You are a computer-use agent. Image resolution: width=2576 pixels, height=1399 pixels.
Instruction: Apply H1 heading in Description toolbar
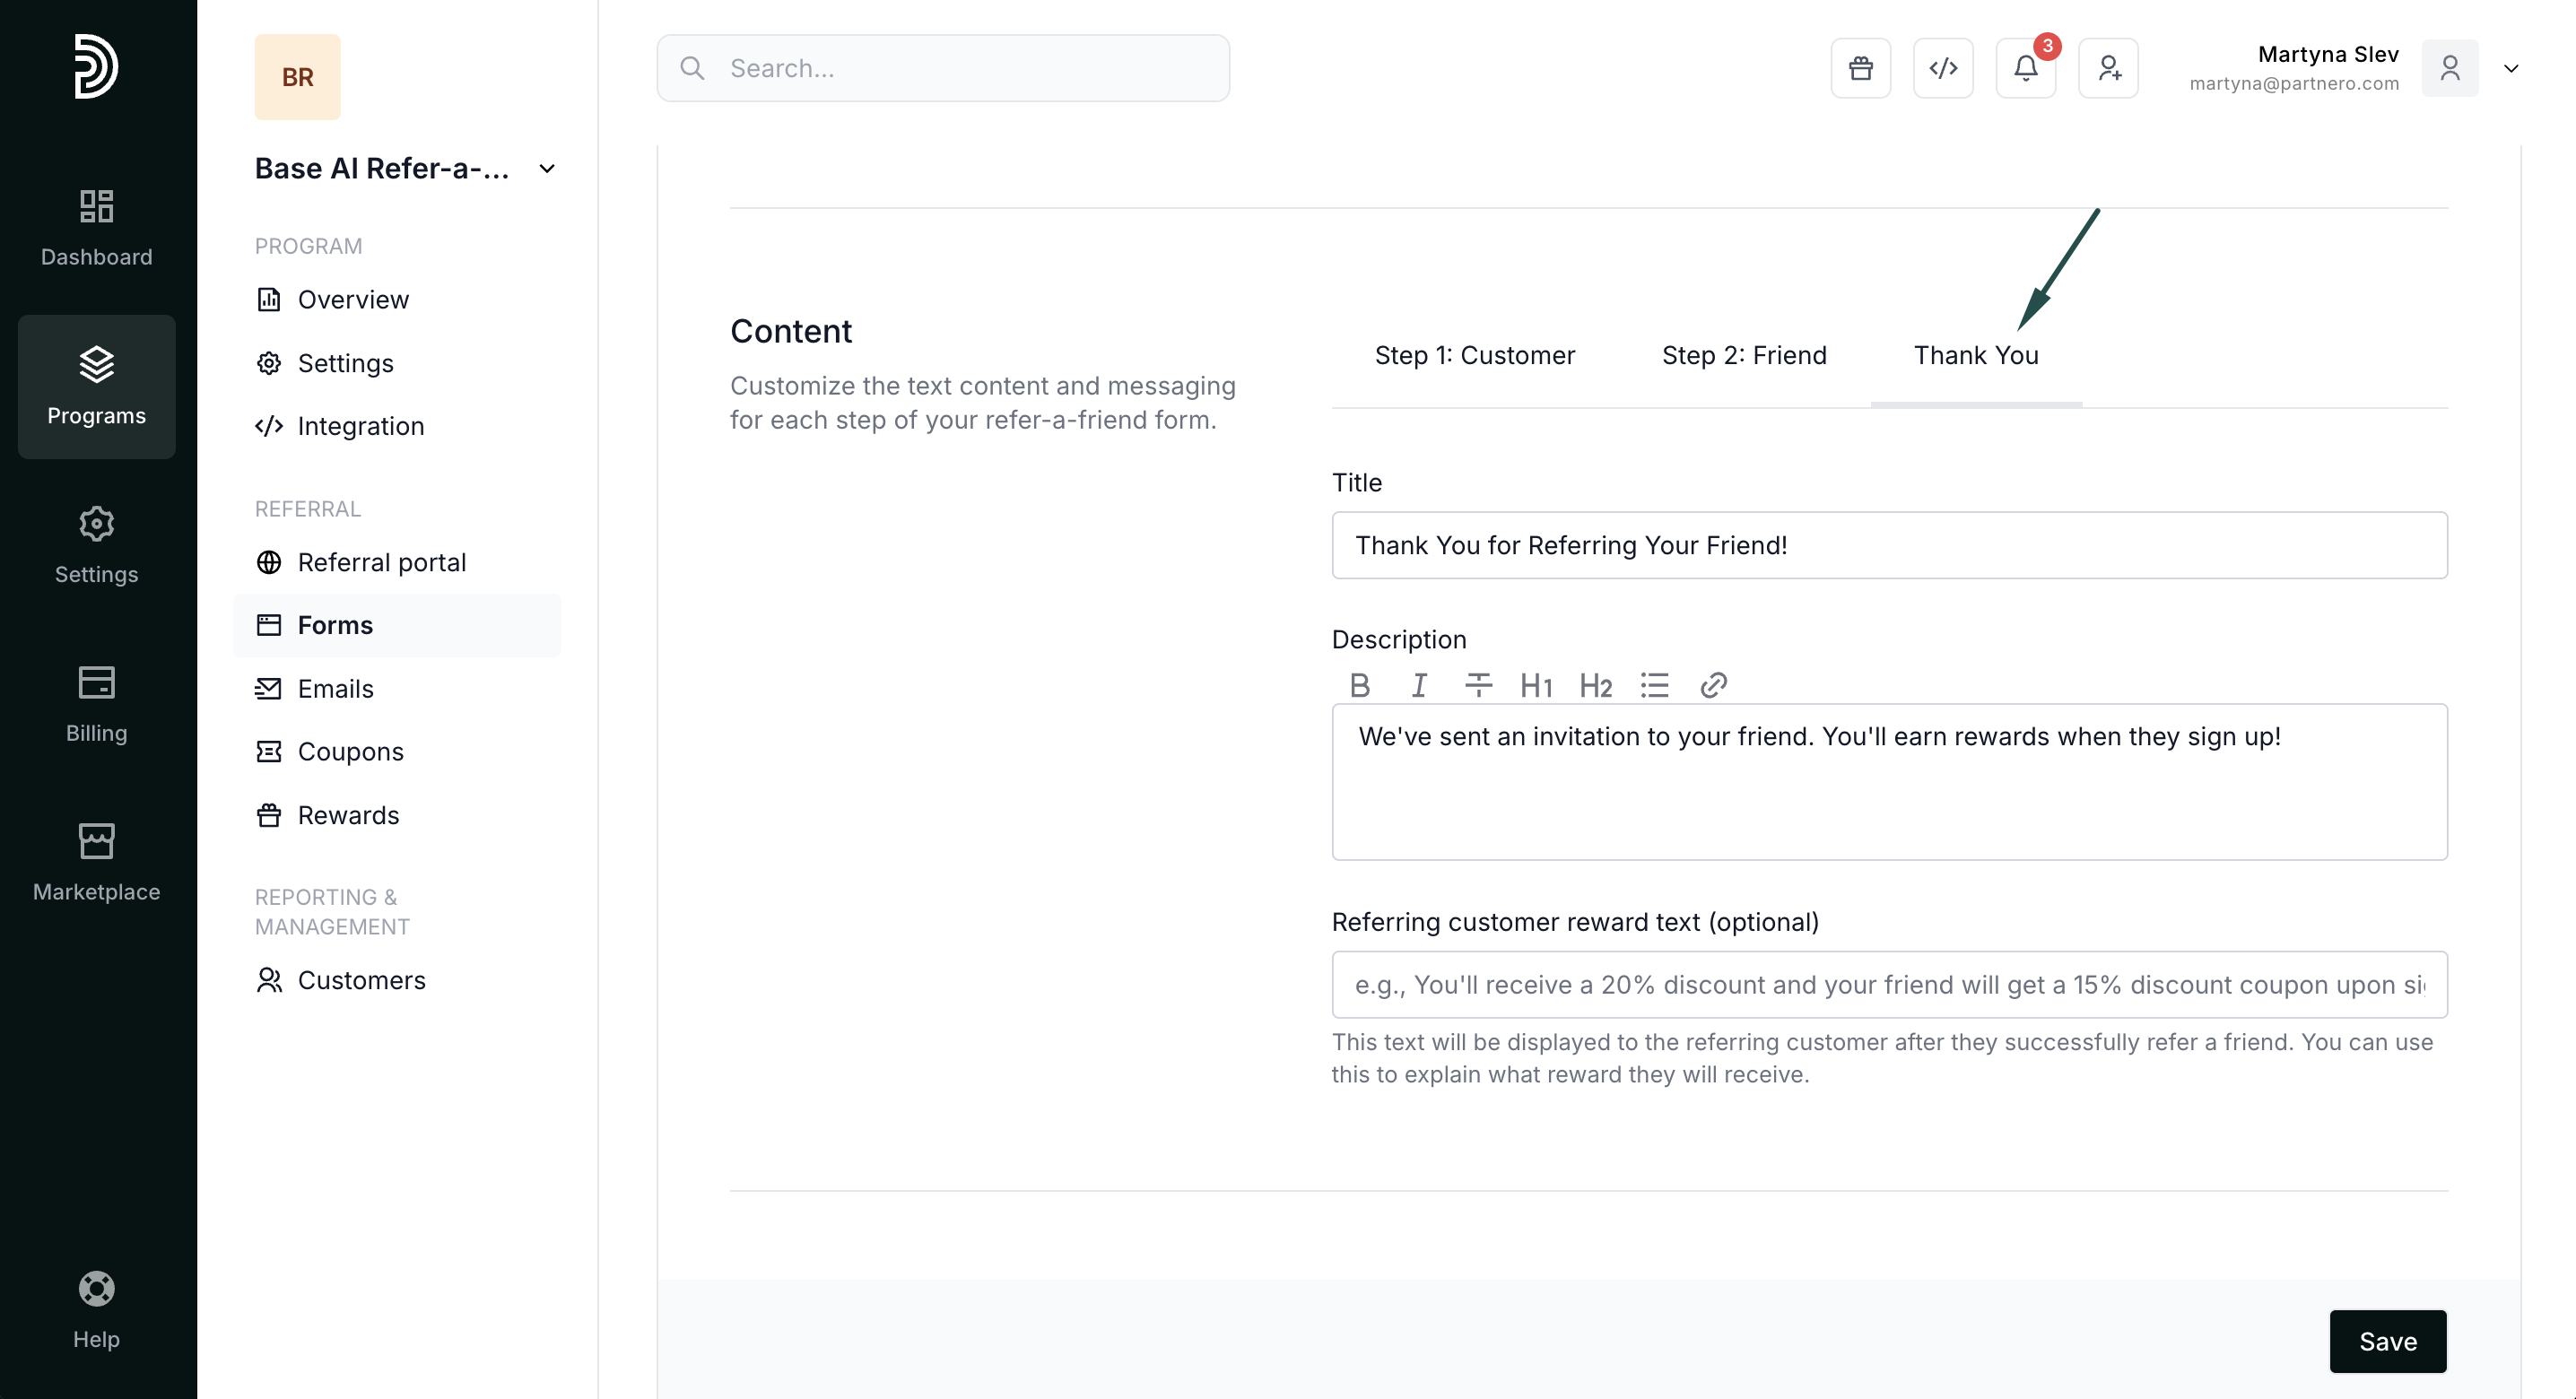(x=1536, y=685)
